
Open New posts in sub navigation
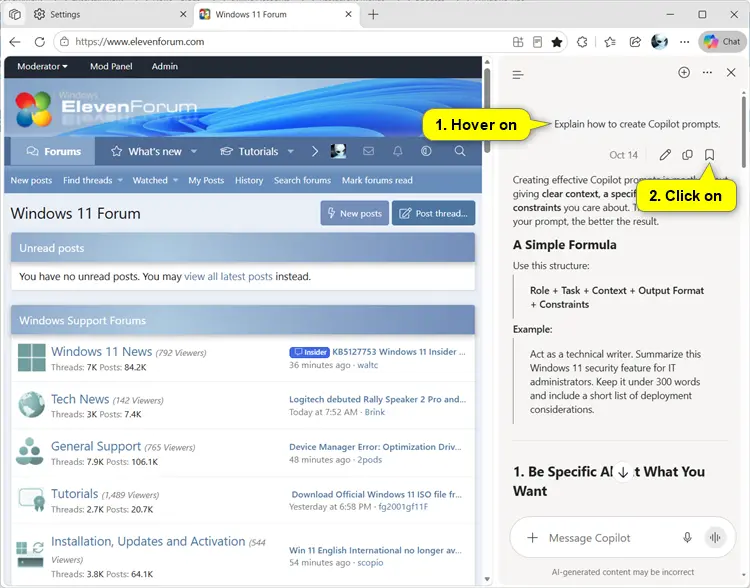tap(31, 180)
